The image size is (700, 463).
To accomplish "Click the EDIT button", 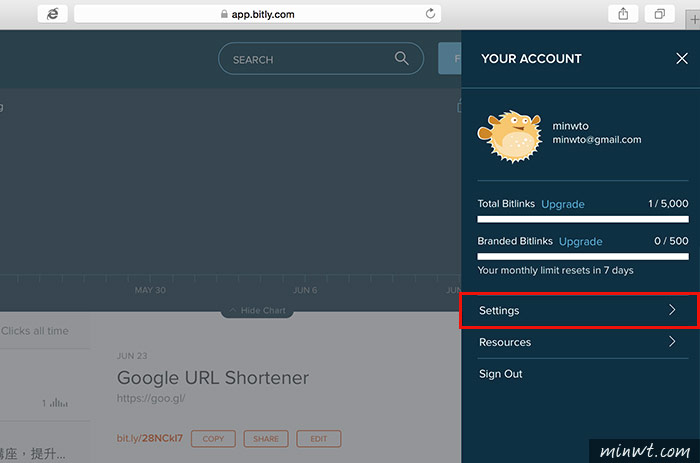I will pos(319,438).
